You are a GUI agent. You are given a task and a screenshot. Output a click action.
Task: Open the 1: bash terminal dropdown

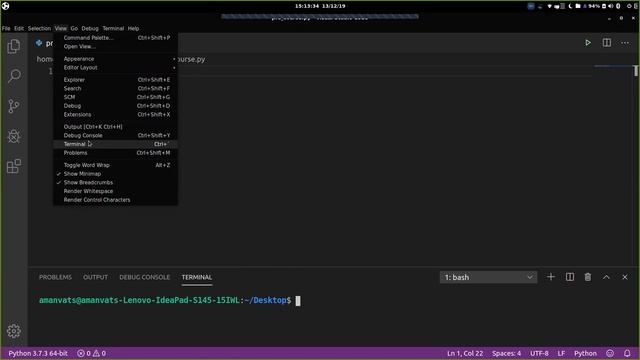pos(488,277)
